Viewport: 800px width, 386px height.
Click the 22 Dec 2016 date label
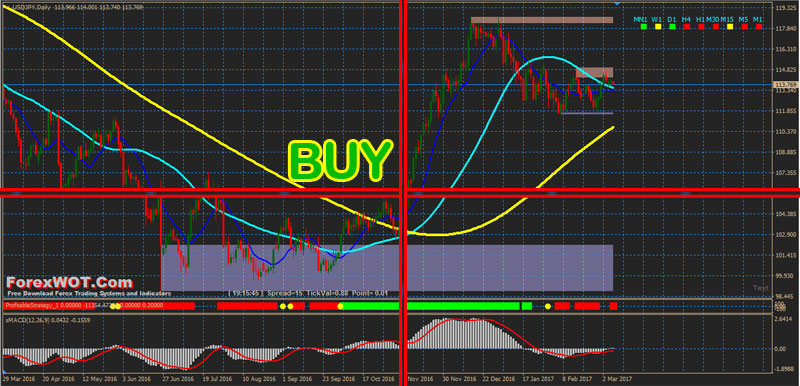[498, 379]
